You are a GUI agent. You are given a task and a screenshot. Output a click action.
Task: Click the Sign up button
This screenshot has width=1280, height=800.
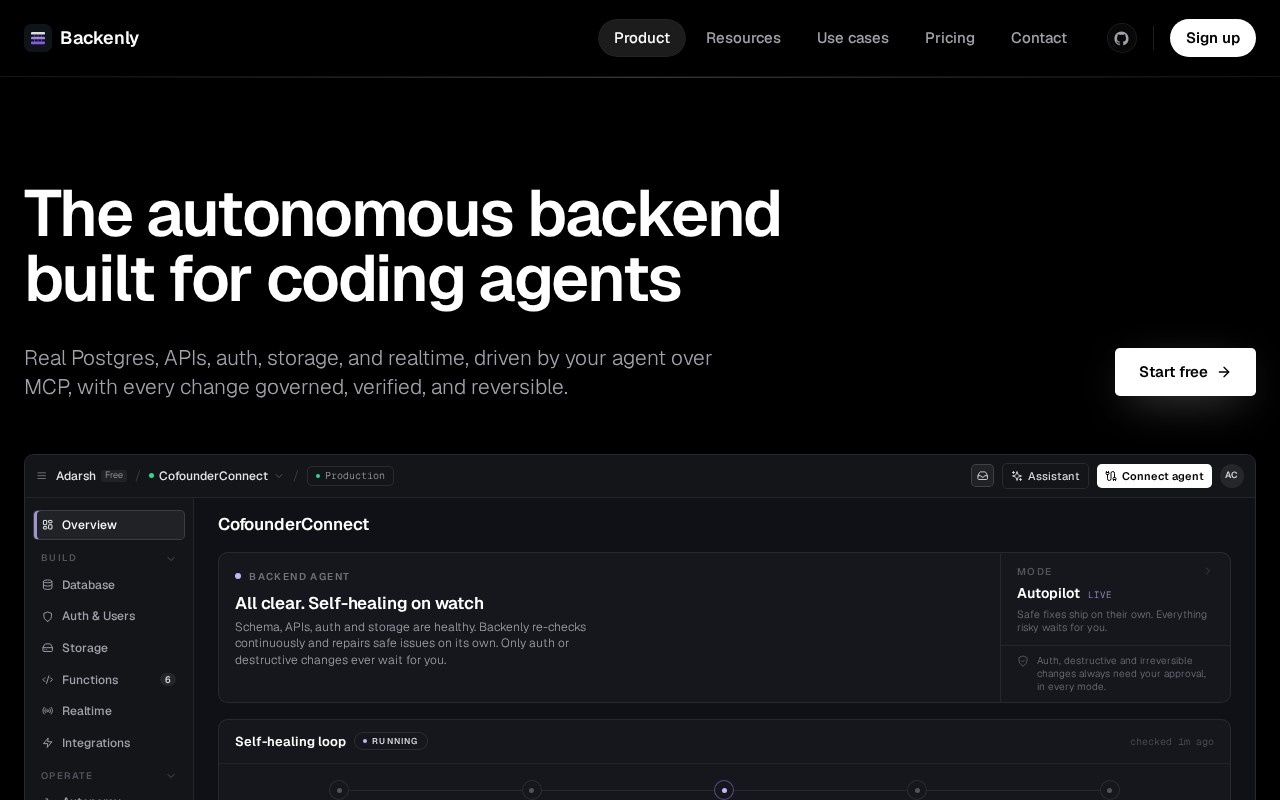click(x=1213, y=38)
